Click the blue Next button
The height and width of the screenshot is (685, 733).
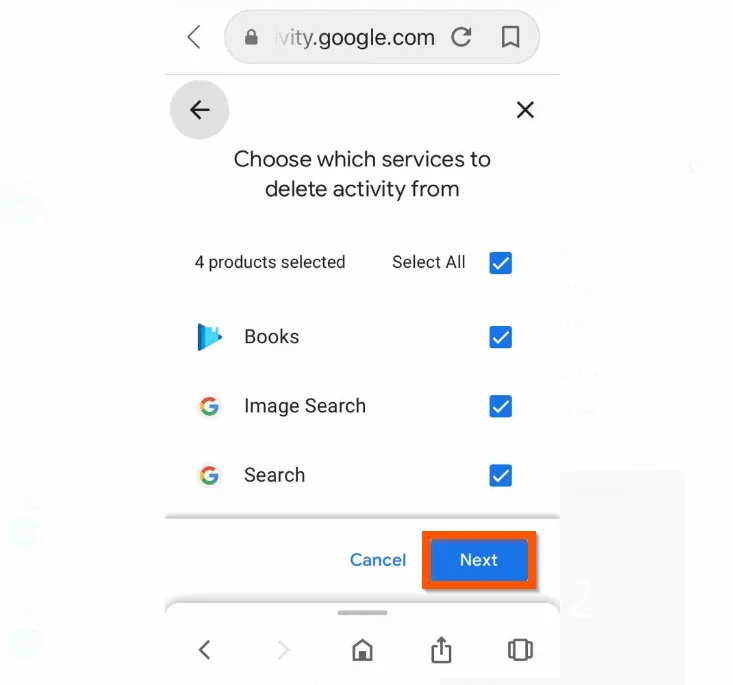click(479, 560)
